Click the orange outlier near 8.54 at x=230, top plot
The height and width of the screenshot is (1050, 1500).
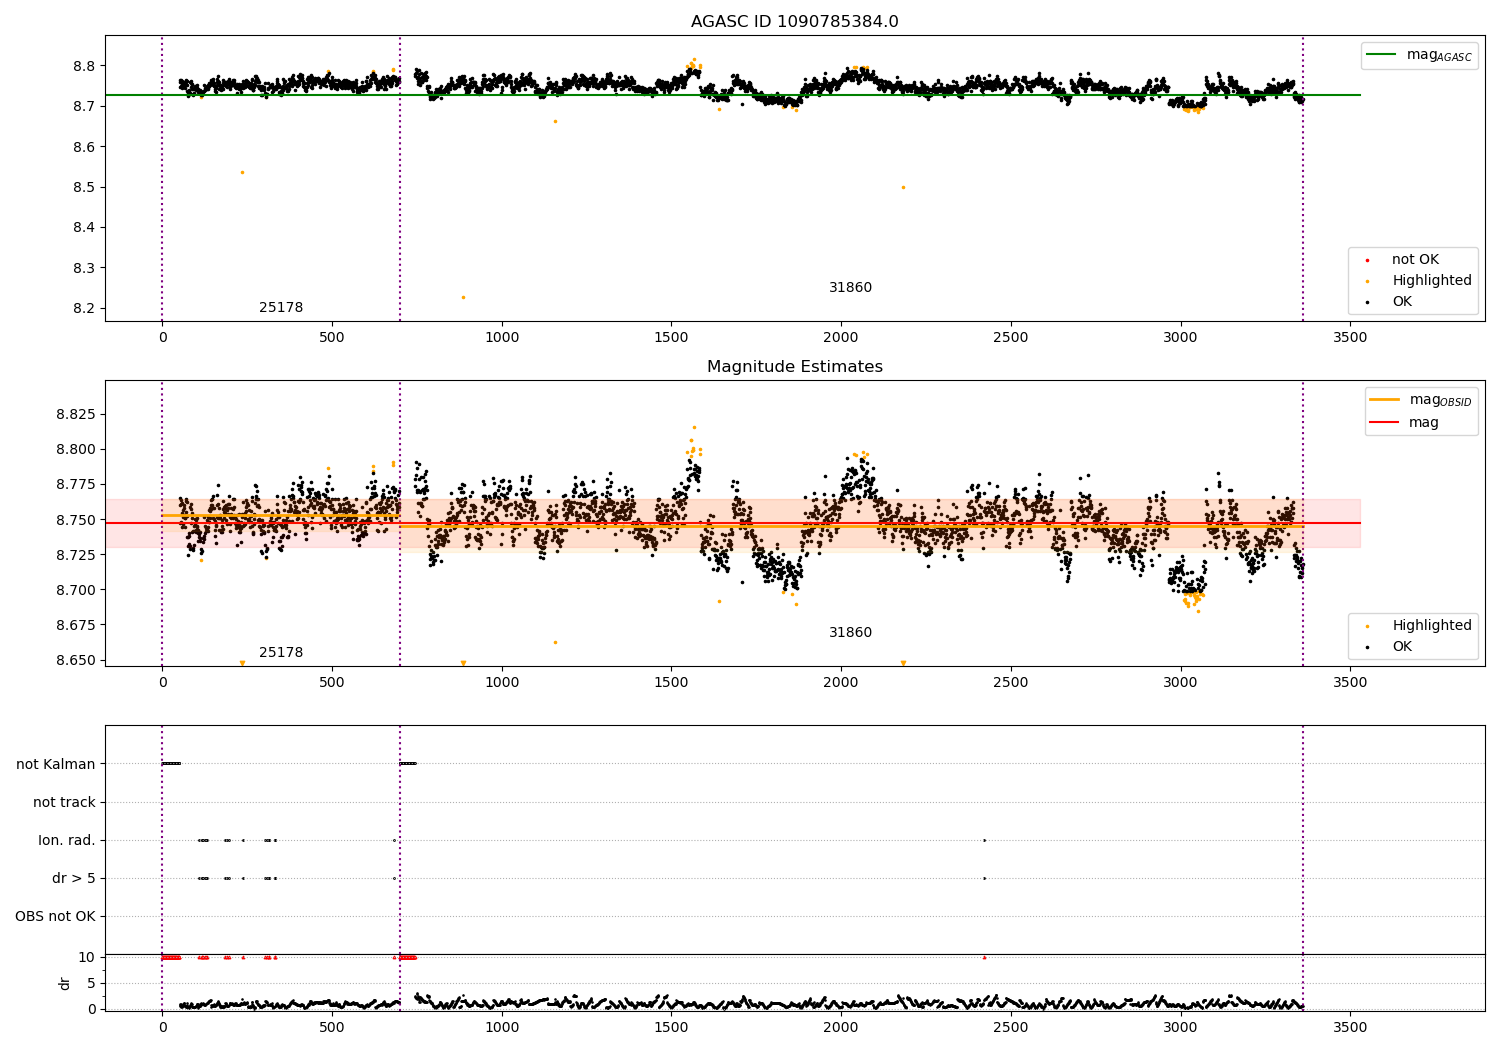click(x=242, y=172)
